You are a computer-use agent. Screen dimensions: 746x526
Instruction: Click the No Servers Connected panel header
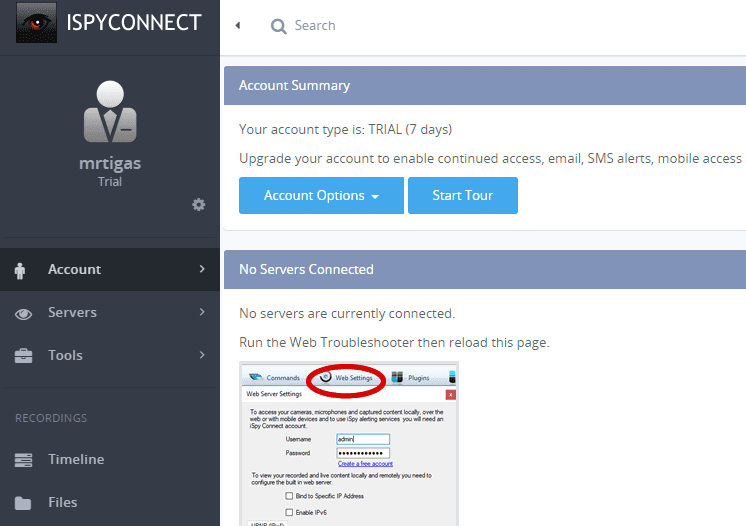[485, 269]
